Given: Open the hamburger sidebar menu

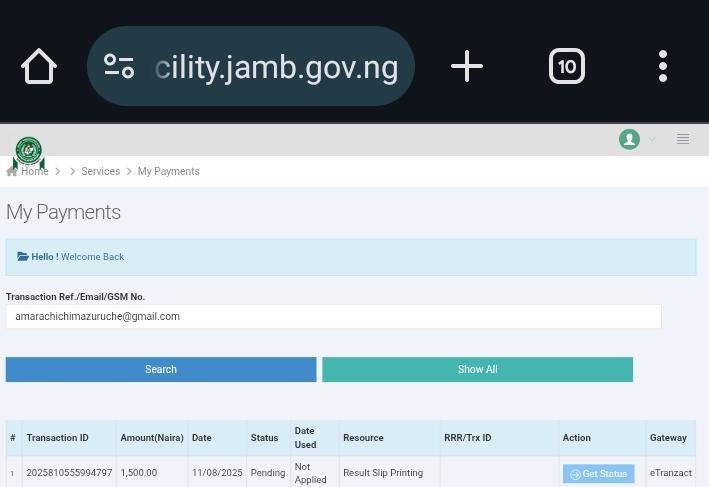Looking at the screenshot, I should click(683, 139).
